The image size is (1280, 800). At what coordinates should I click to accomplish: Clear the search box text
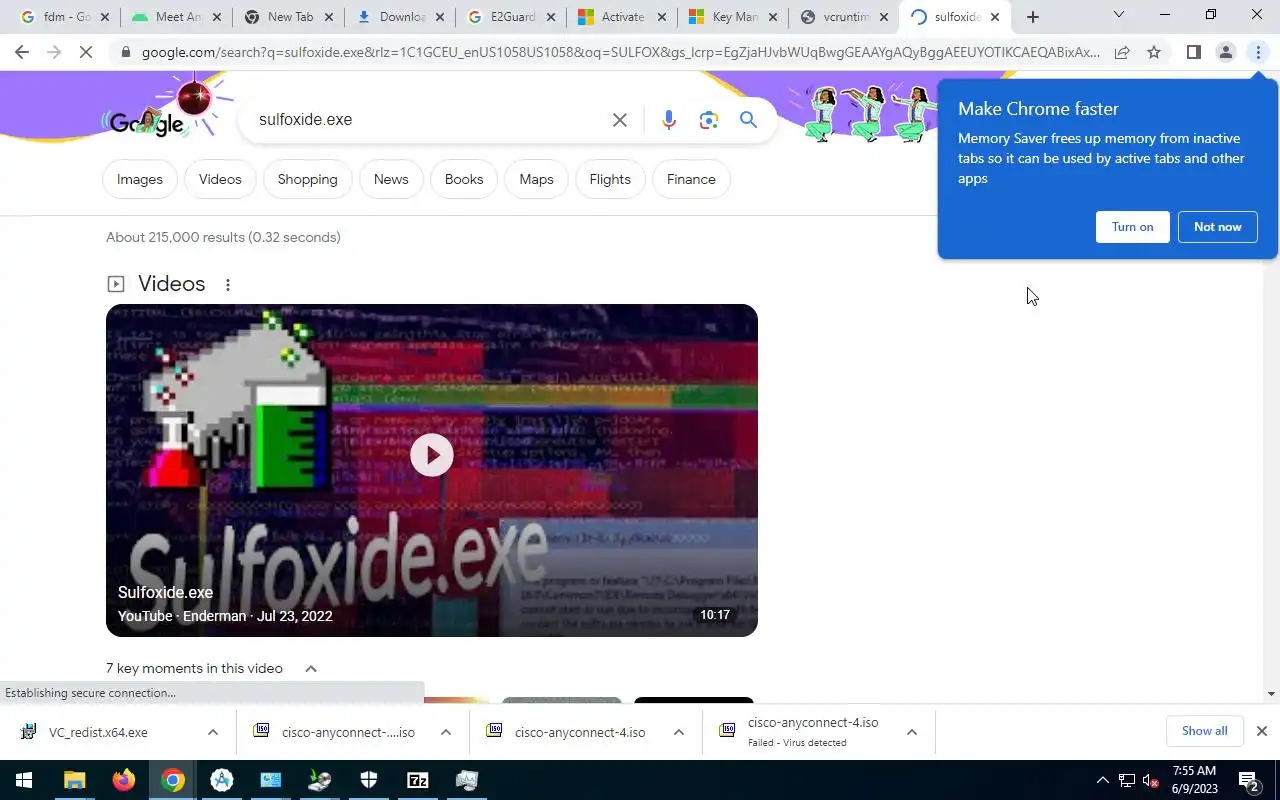620,120
